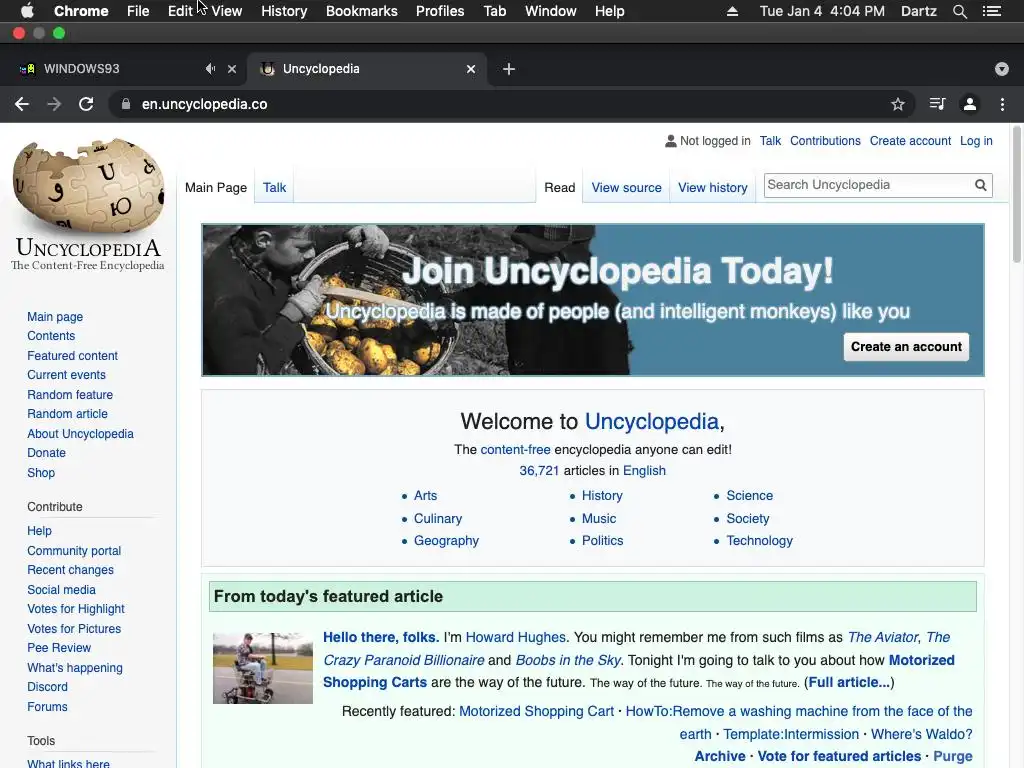
Task: Click the content-free link
Action: pyautogui.click(x=515, y=450)
